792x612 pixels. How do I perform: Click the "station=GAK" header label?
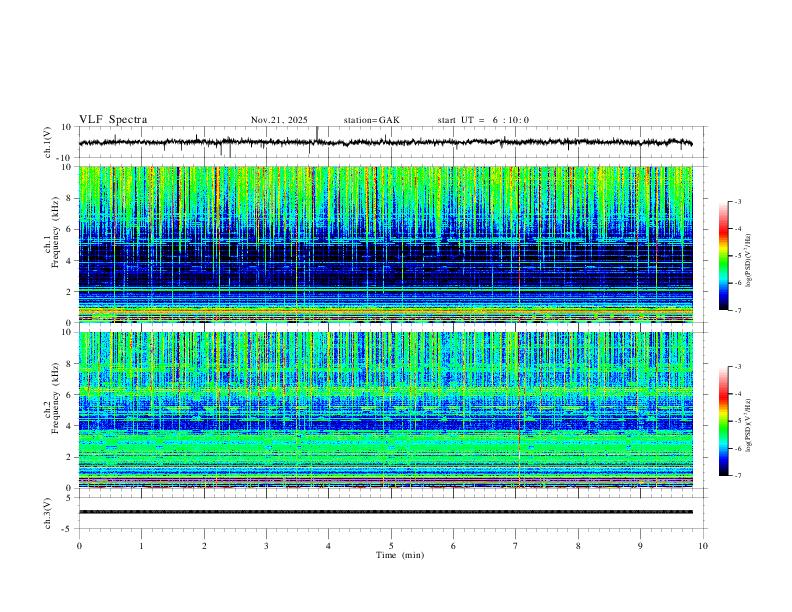coord(372,120)
